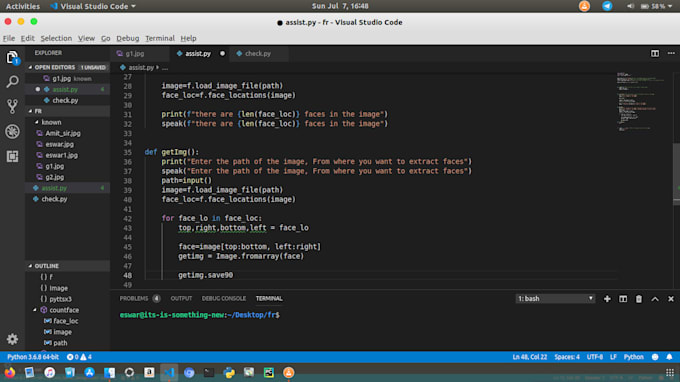
Task: Switch to the Debug Console tab
Action: tap(223, 298)
